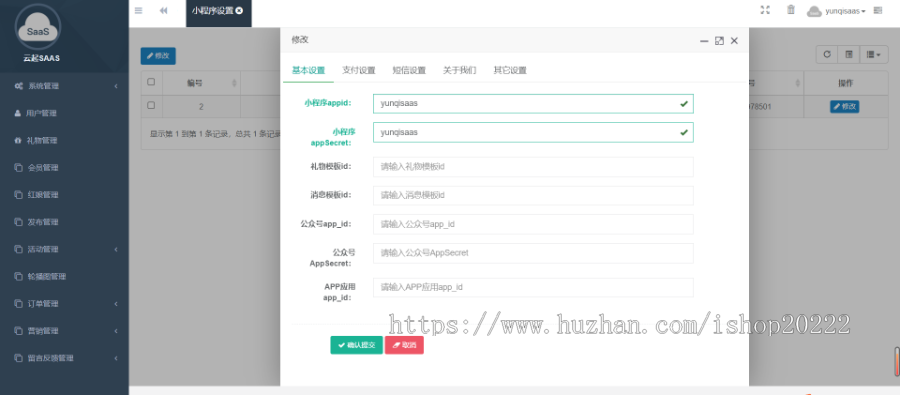The image size is (900, 395).
Task: Select the 关于我们 tab
Action: [460, 71]
